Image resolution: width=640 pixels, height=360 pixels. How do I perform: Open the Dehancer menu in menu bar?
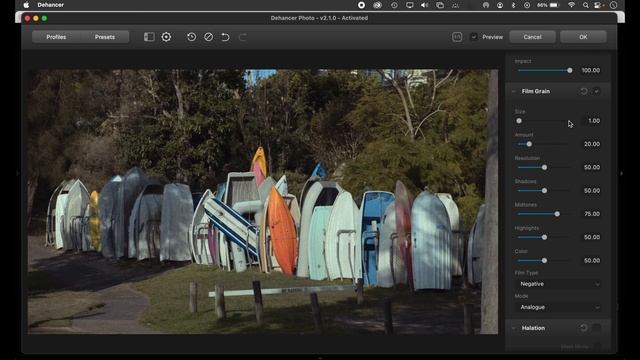click(51, 5)
